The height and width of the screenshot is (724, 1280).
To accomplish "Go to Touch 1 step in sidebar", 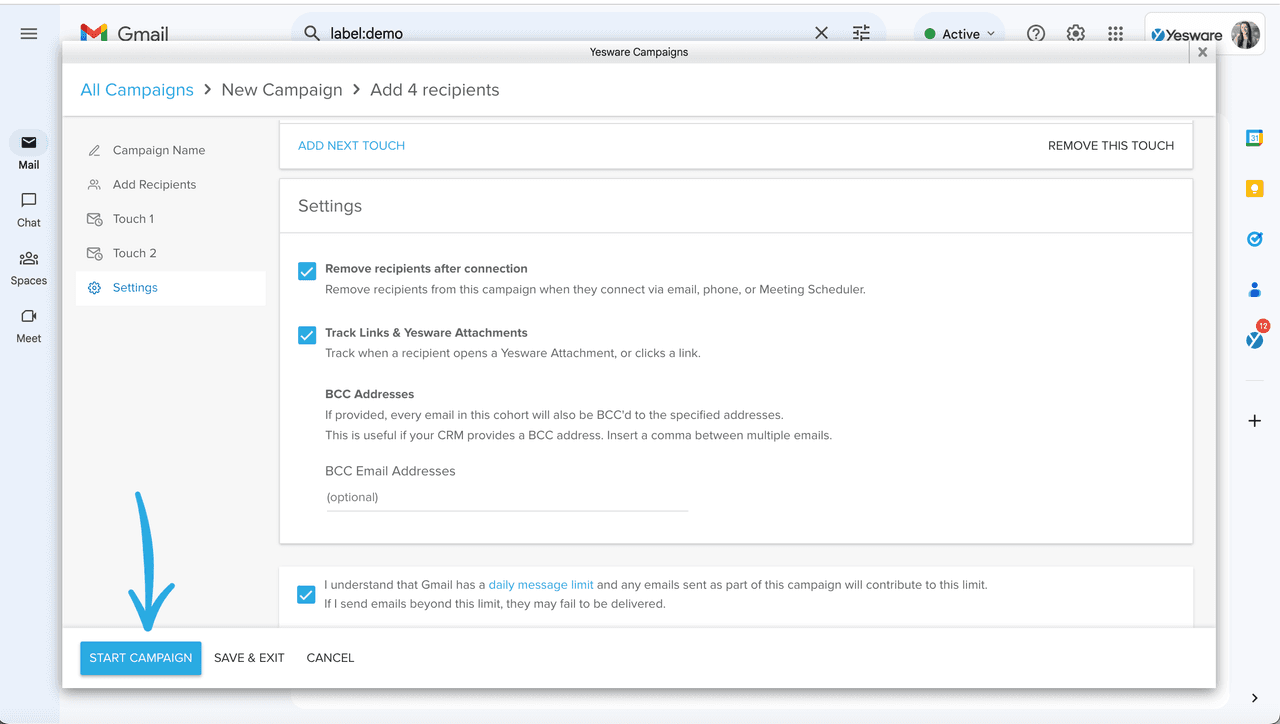I will 133,219.
